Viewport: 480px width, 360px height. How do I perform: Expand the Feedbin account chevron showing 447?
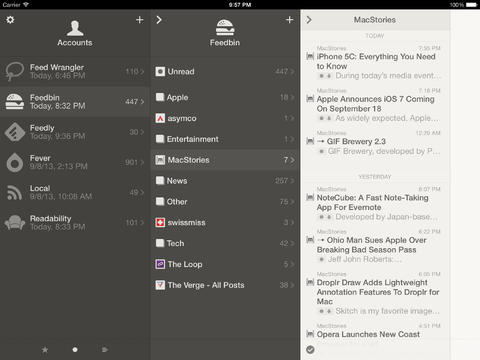coord(143,101)
